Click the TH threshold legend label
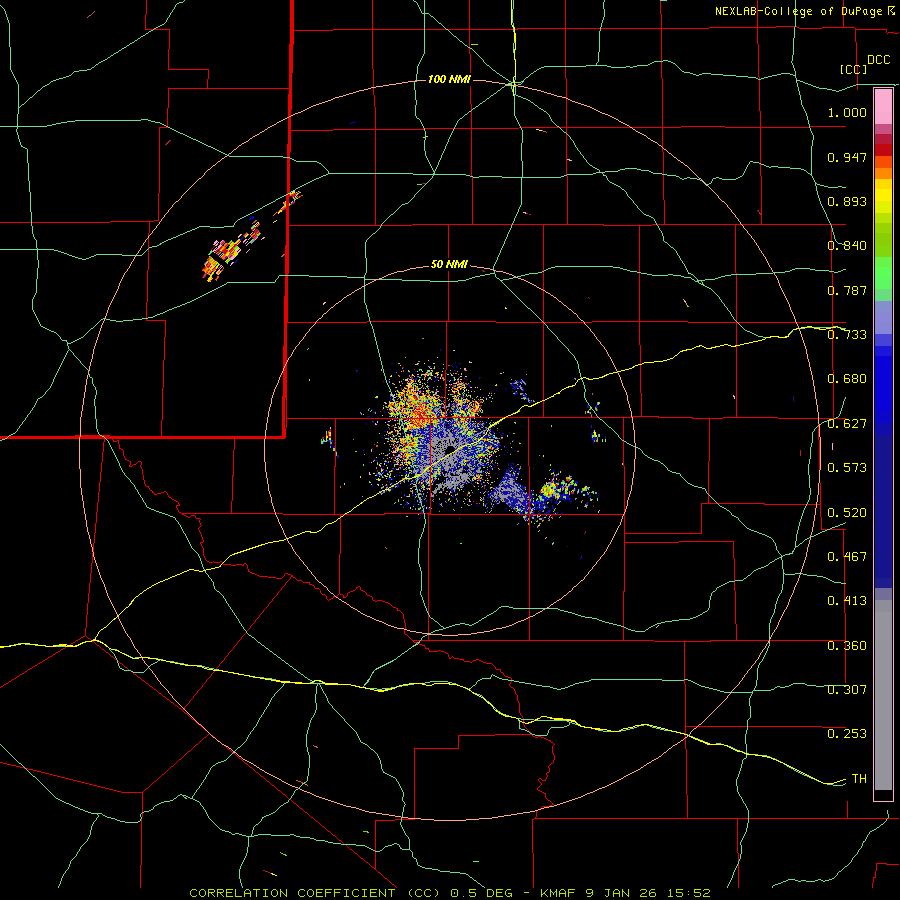The height and width of the screenshot is (900, 900). [859, 779]
